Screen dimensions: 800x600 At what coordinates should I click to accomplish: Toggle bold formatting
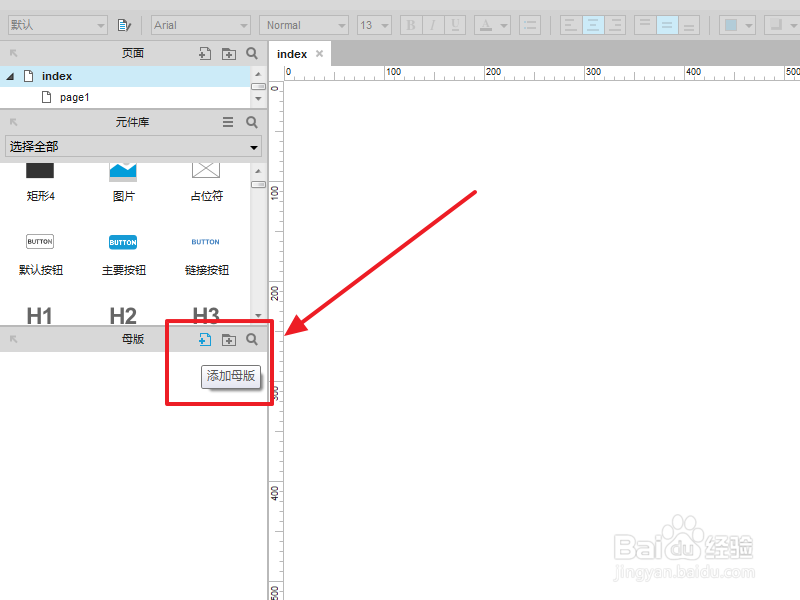(x=411, y=25)
